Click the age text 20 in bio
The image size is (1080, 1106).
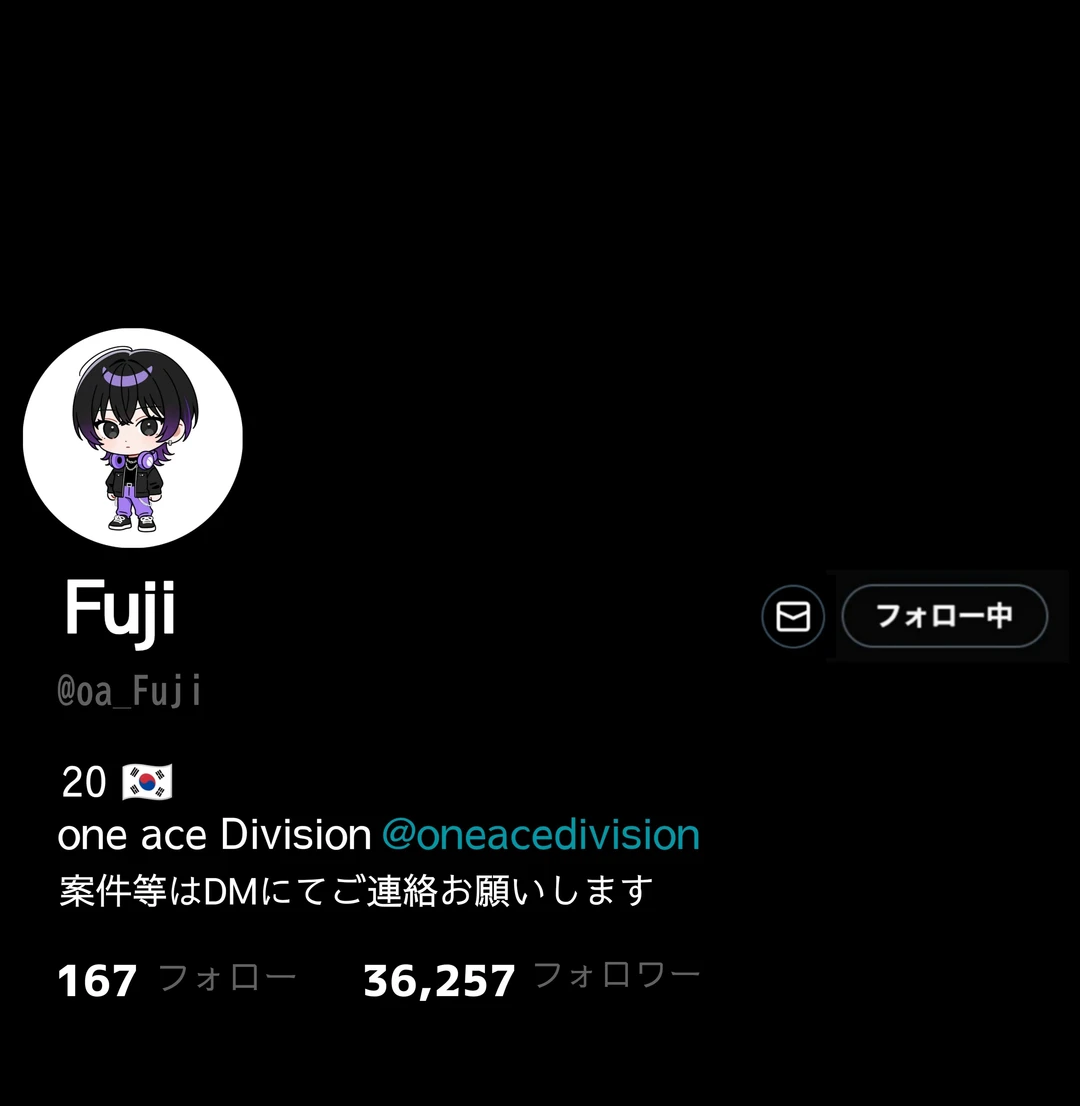(x=84, y=782)
